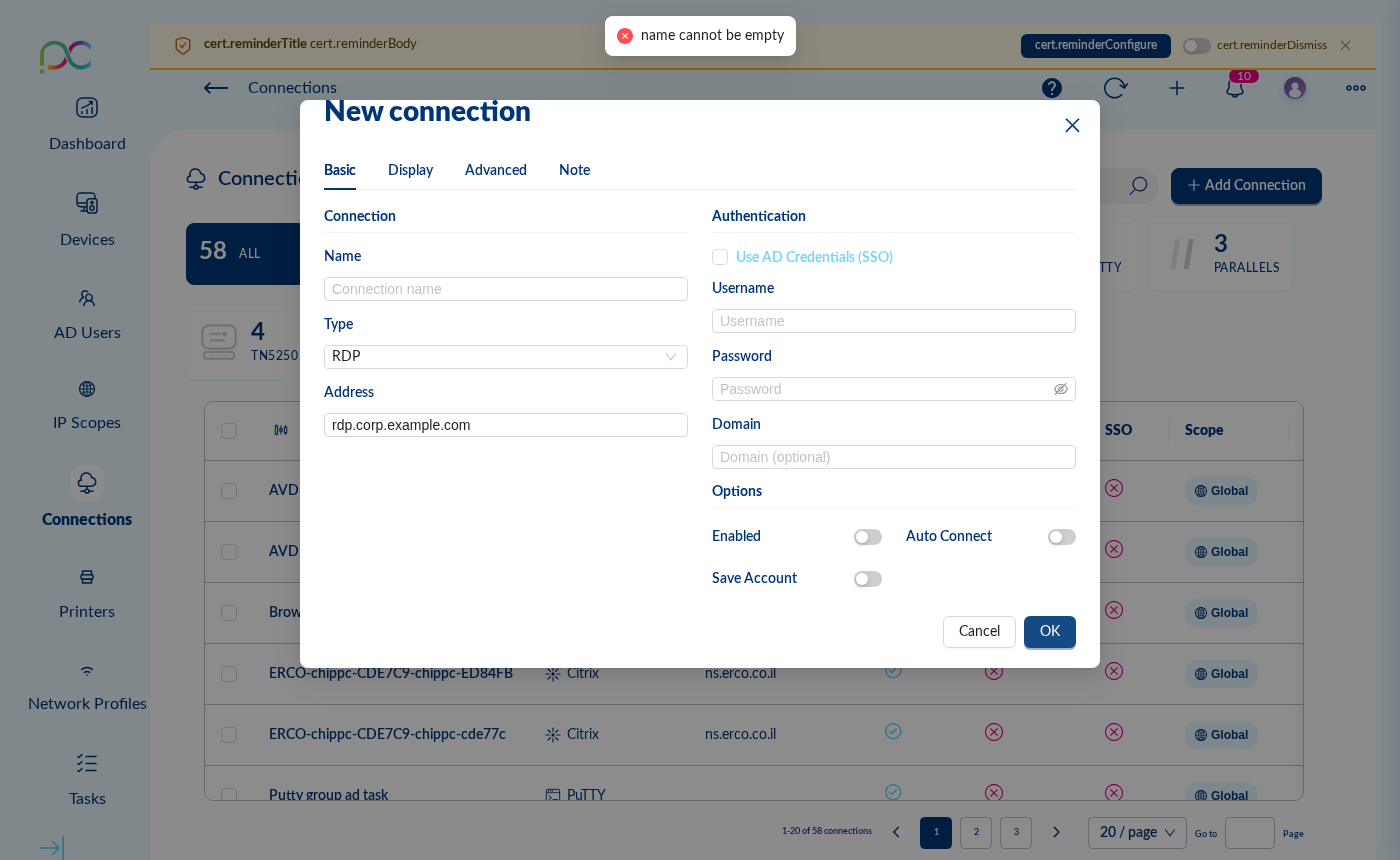1400x860 pixels.
Task: Click OK to save the connection
Action: tap(1049, 632)
